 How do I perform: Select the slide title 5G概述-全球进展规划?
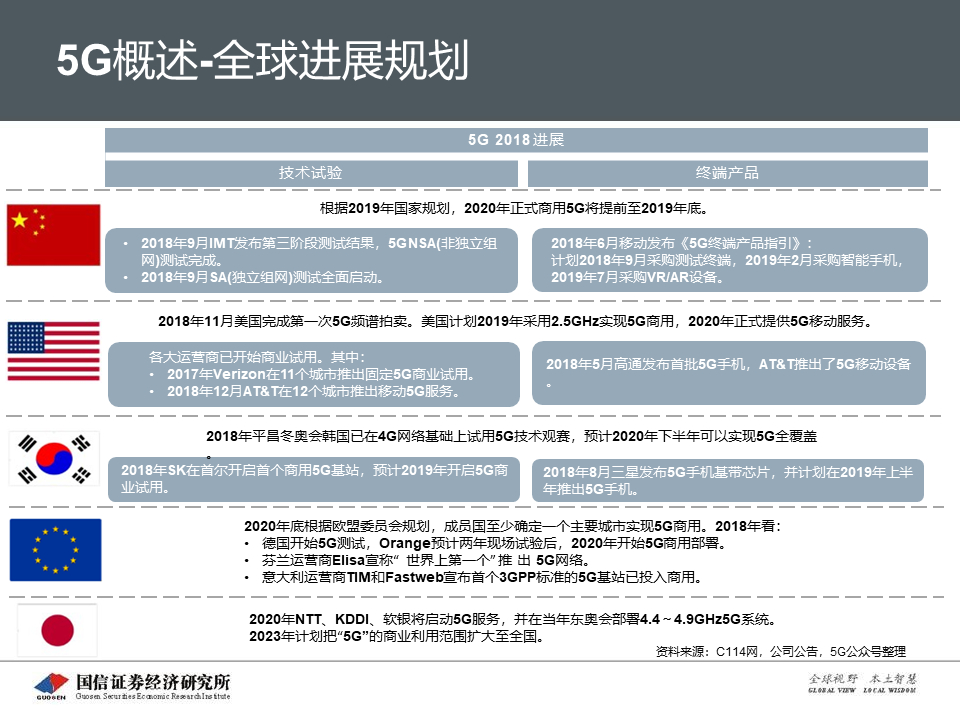pyautogui.click(x=263, y=60)
